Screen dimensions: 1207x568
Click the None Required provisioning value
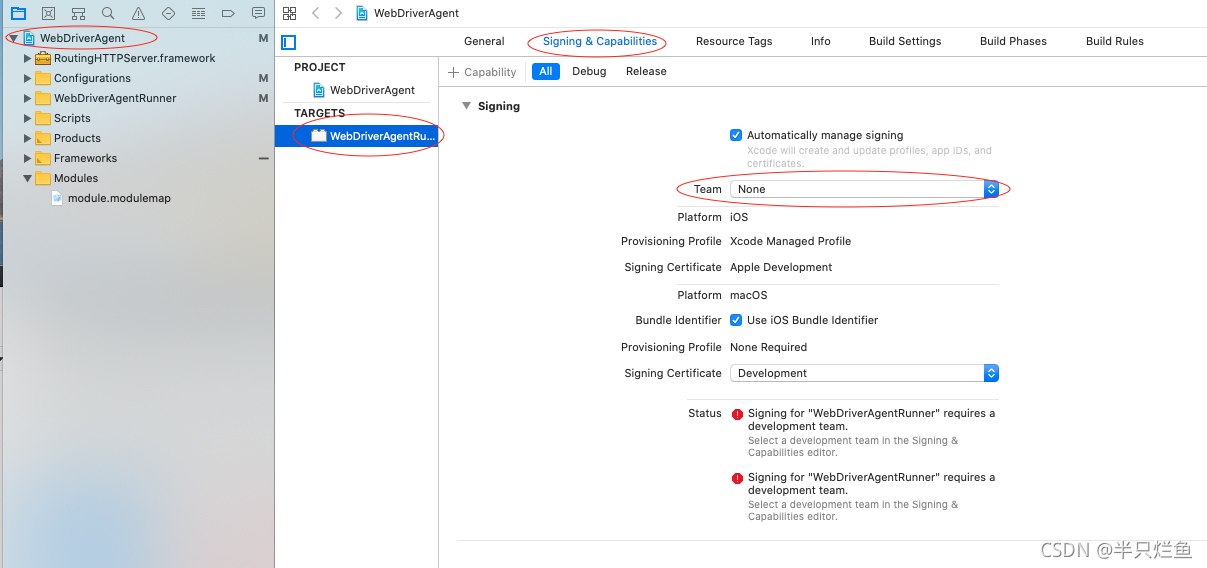point(768,347)
